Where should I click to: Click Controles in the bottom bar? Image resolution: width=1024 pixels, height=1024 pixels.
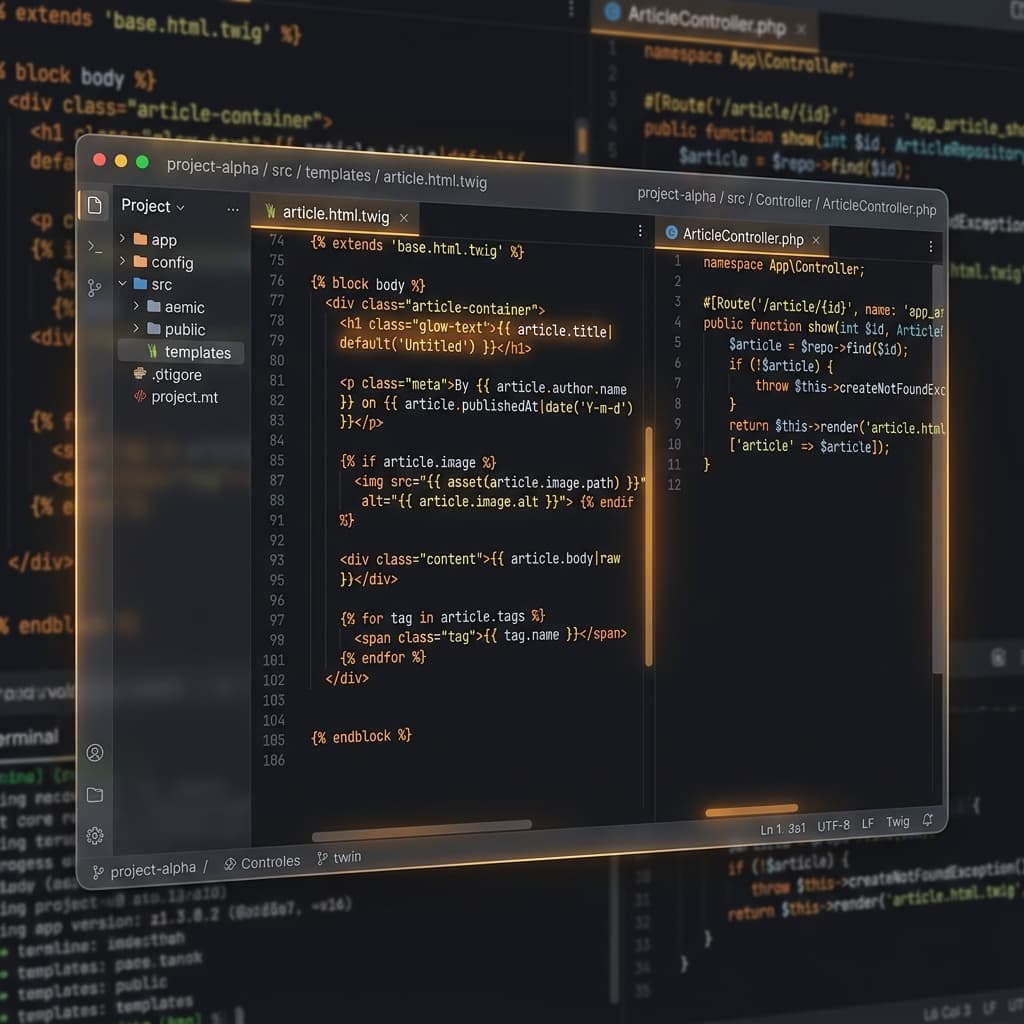pos(262,863)
